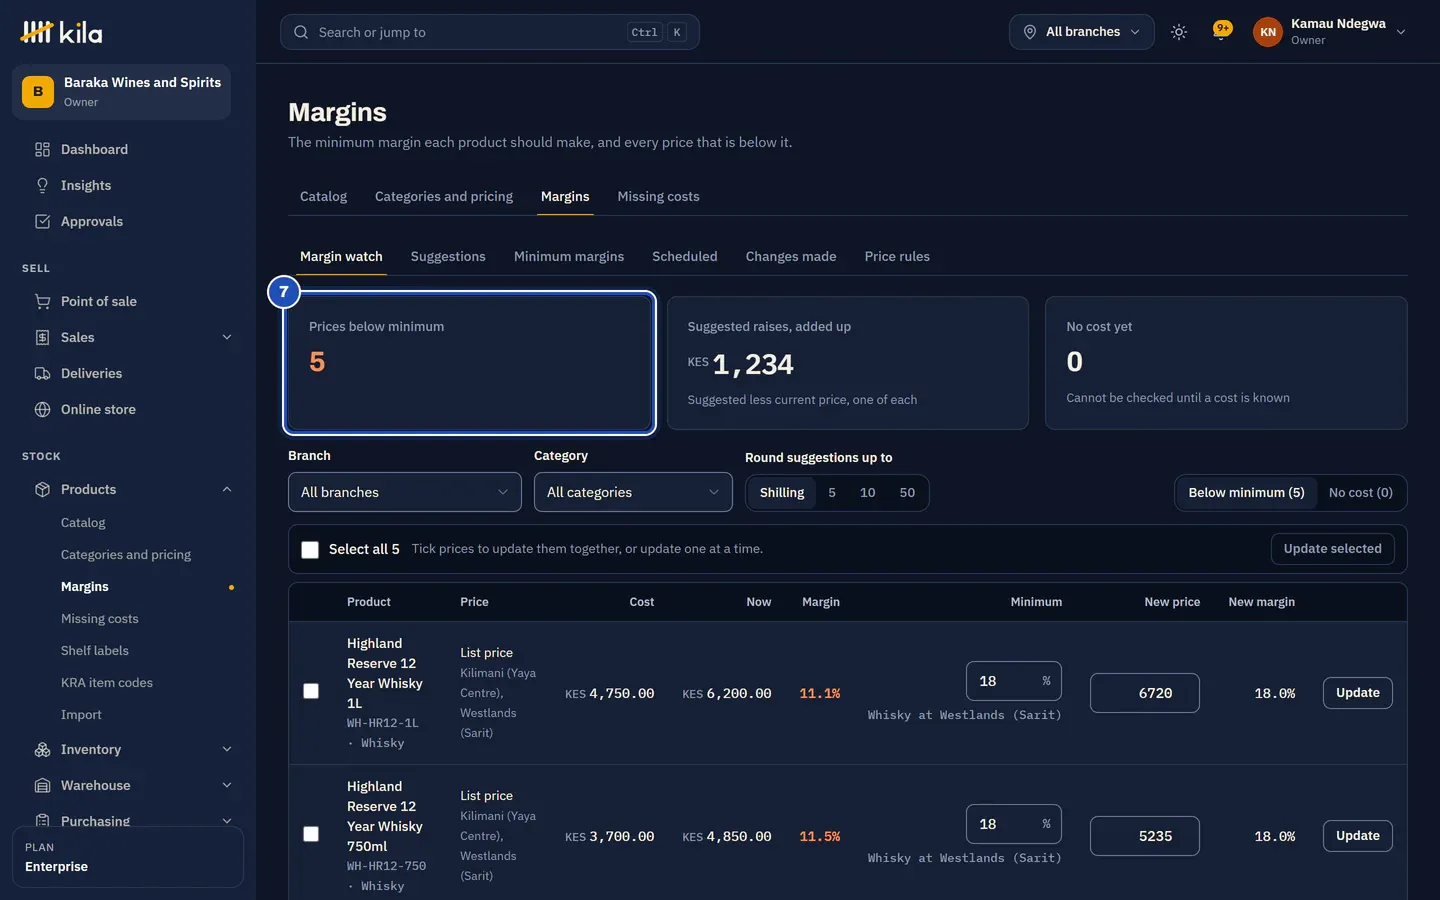Open Point of sale cart icon
1440x900 pixels.
coord(42,302)
